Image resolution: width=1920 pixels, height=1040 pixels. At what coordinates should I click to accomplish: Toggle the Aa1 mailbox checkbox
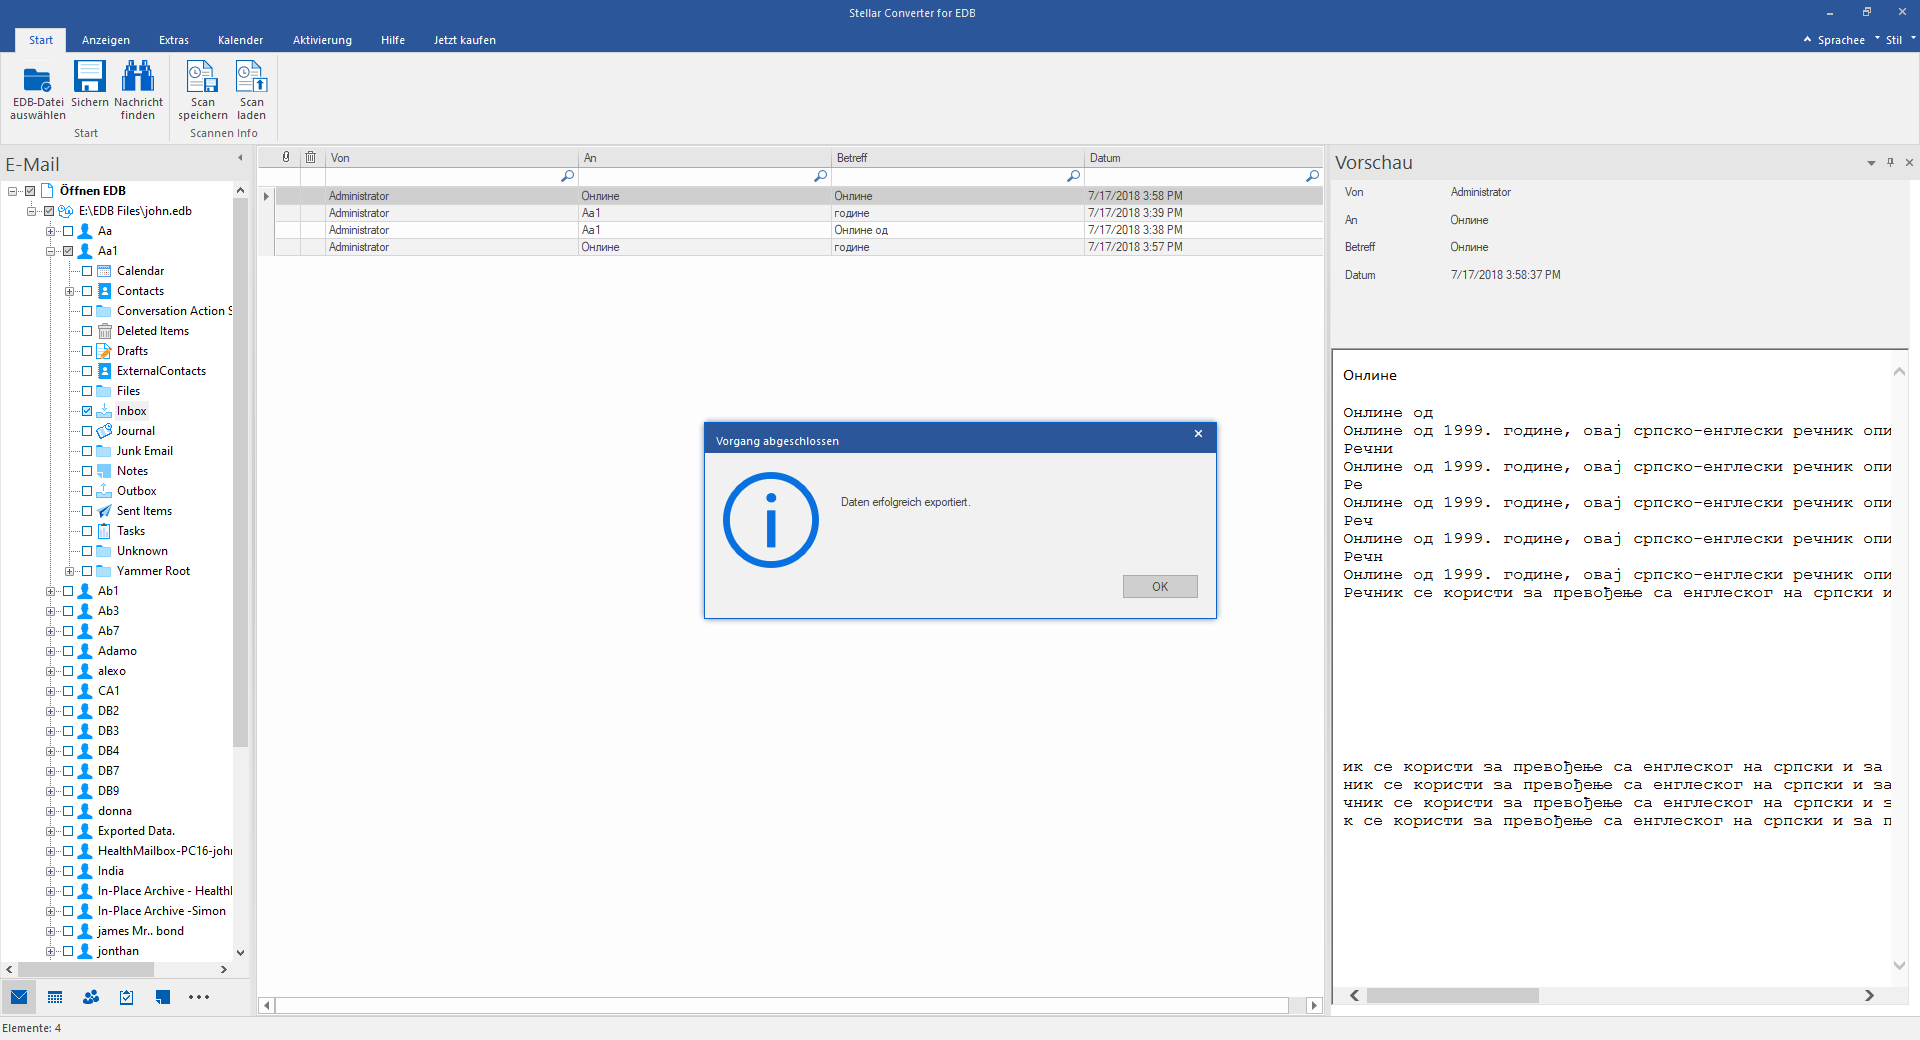(x=68, y=251)
